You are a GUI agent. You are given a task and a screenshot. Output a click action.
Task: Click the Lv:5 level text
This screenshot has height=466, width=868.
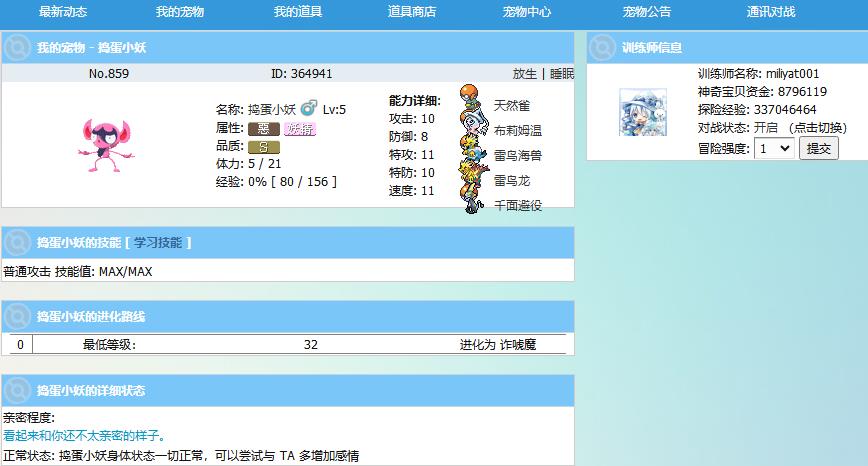point(334,110)
